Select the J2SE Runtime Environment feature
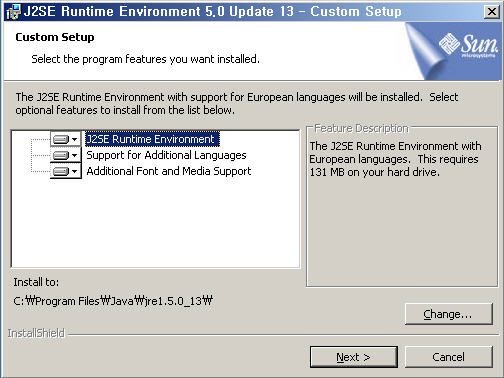The width and height of the screenshot is (504, 378). [x=152, y=139]
